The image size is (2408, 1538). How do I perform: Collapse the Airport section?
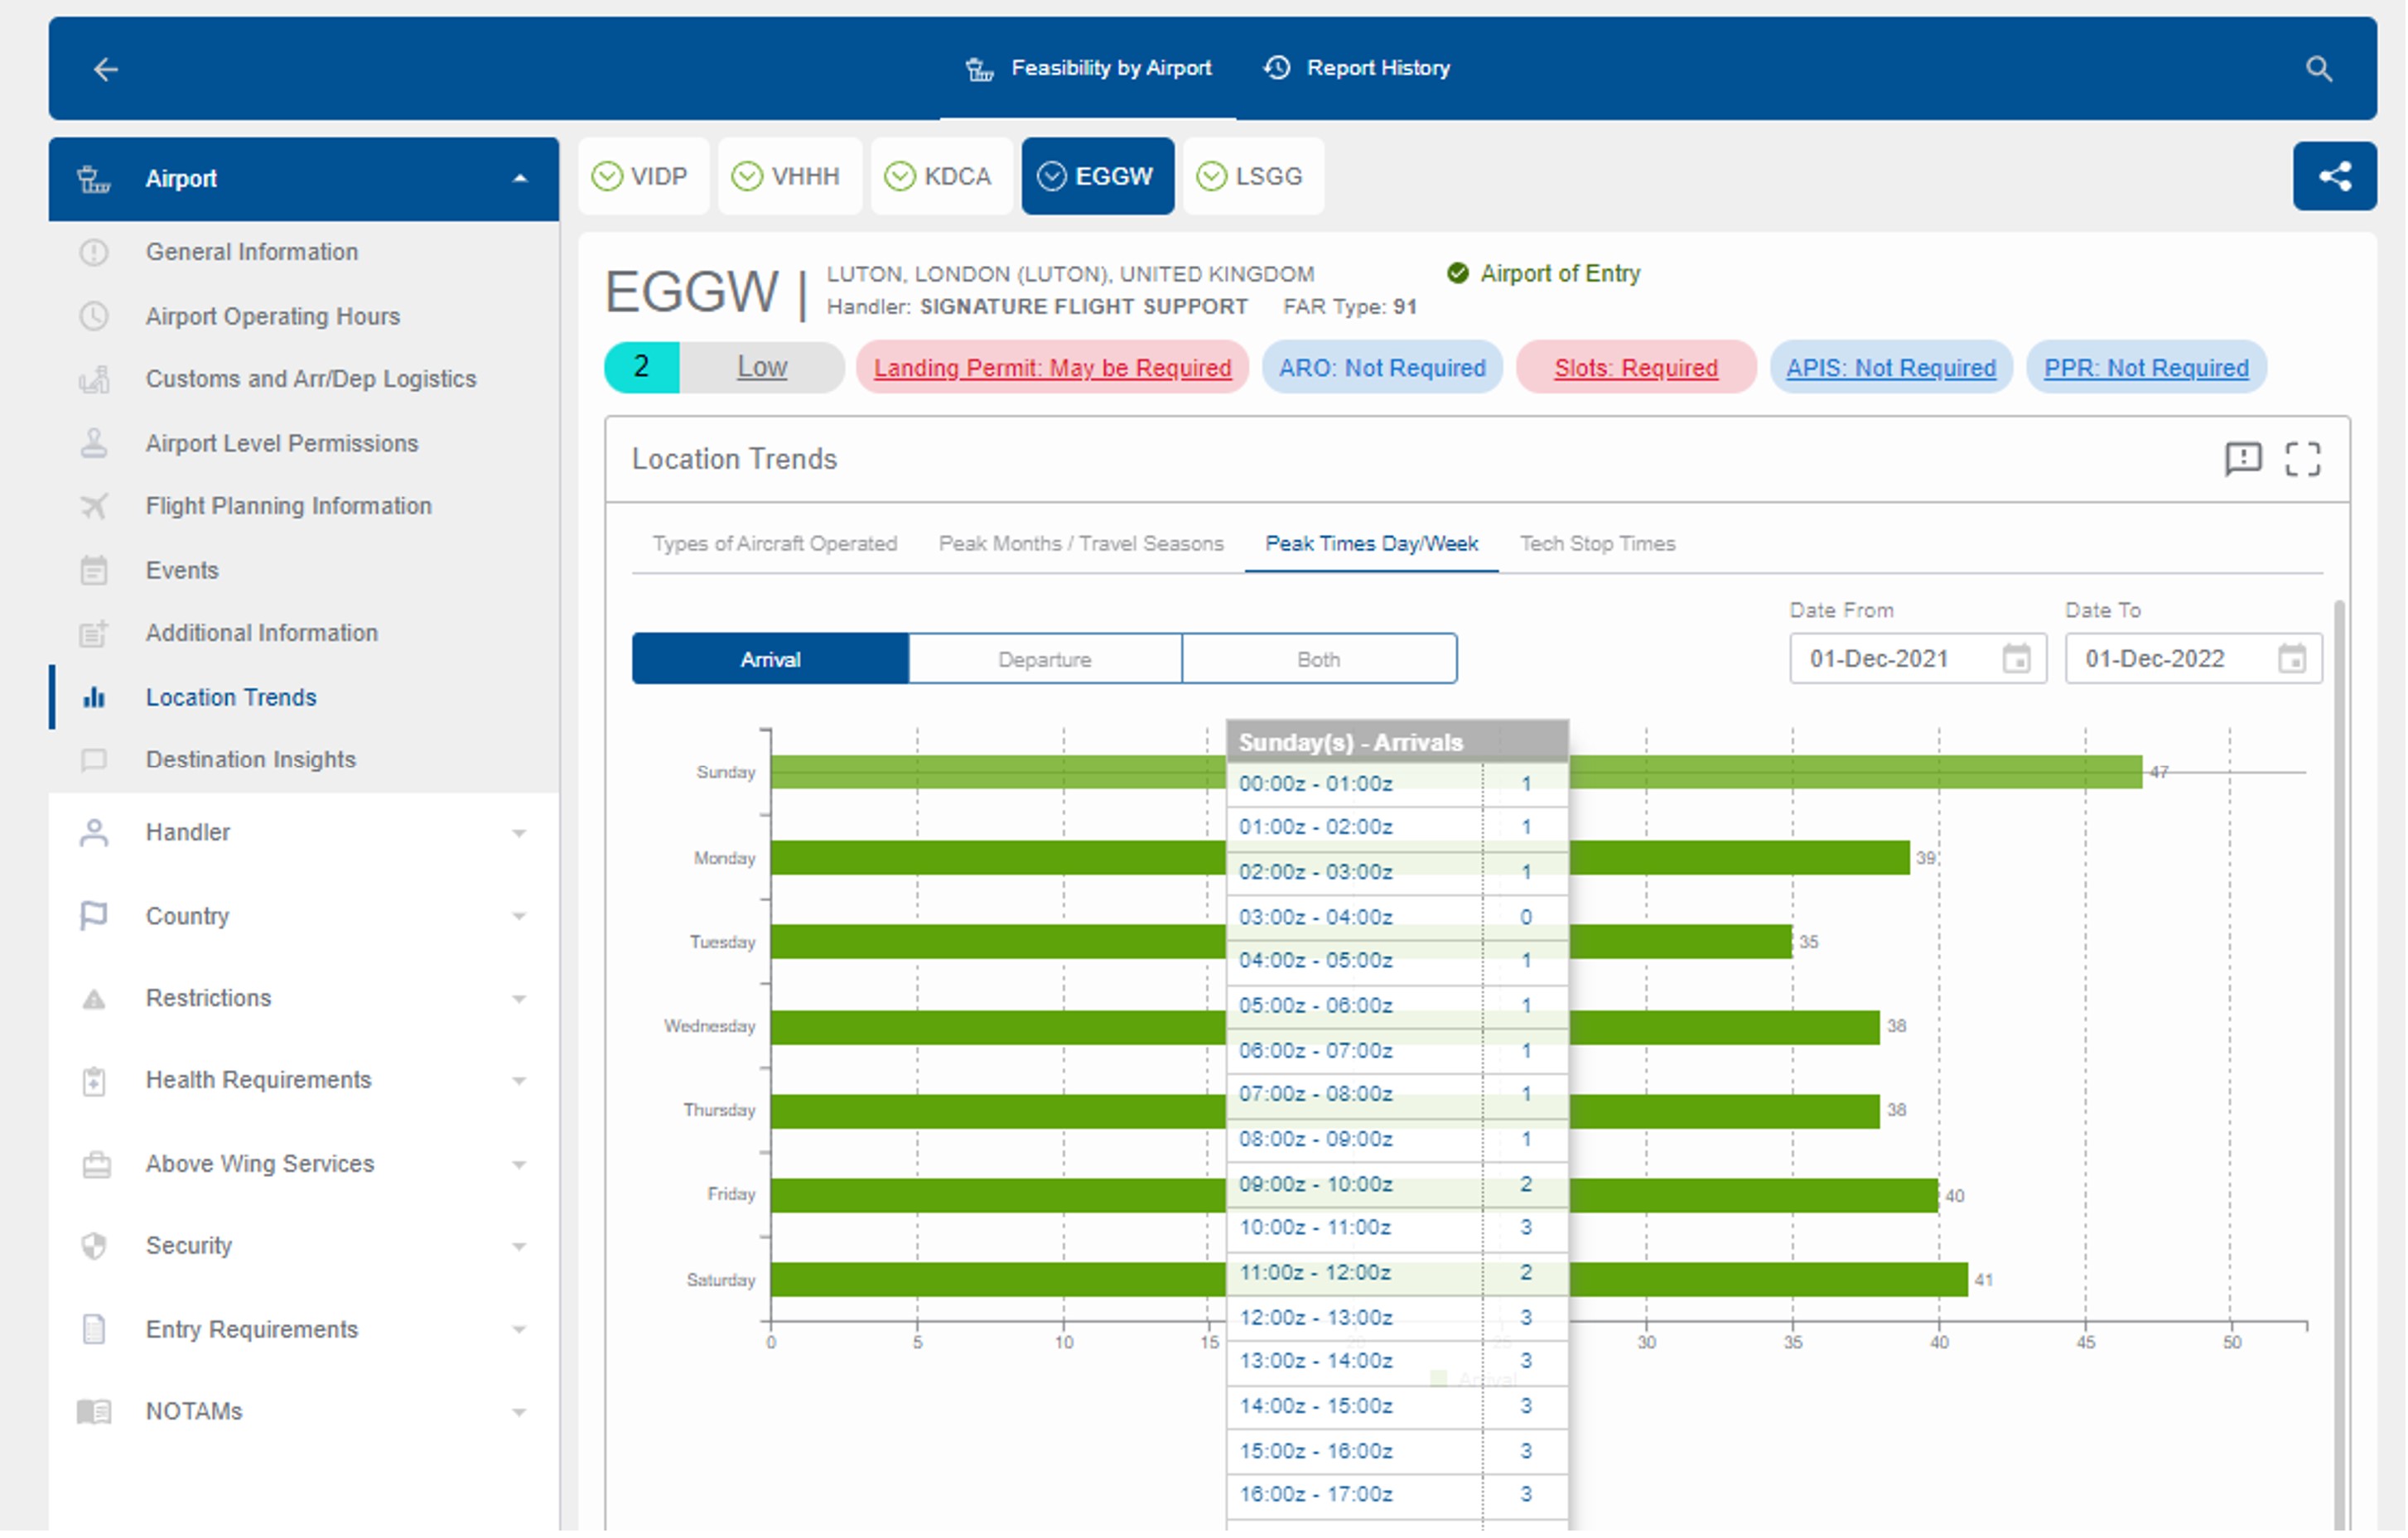(x=520, y=179)
